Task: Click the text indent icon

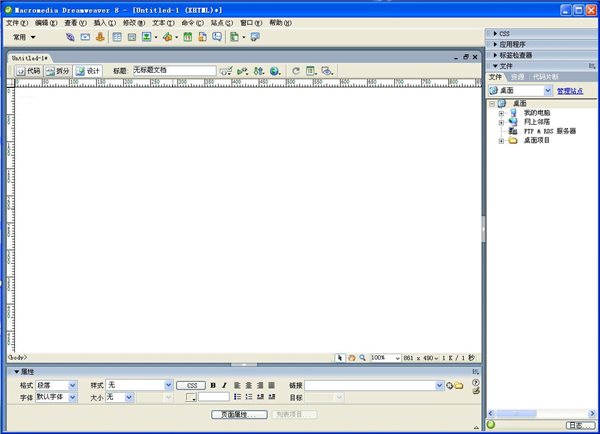Action: click(x=272, y=397)
